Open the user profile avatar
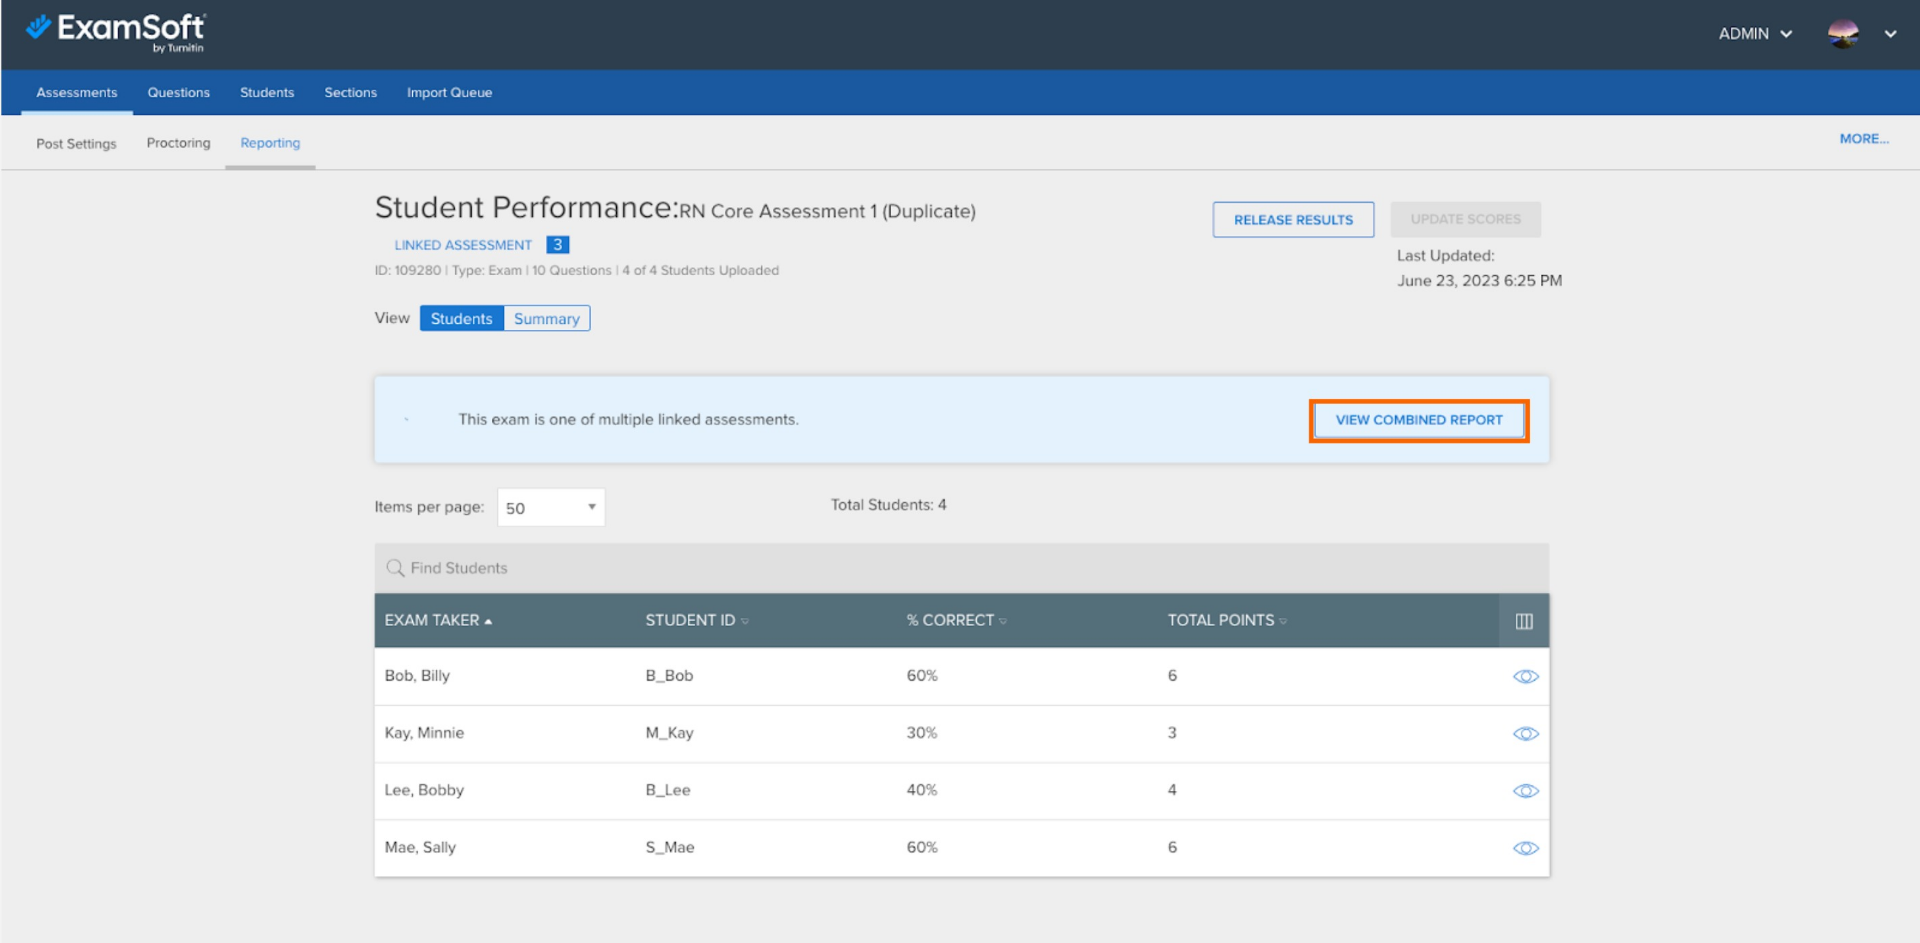This screenshot has height=943, width=1920. pyautogui.click(x=1842, y=34)
